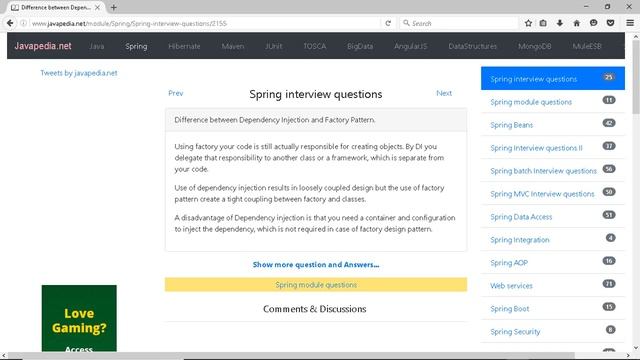Bookmark this page with the star icon
The height and width of the screenshot is (360, 640).
point(528,23)
